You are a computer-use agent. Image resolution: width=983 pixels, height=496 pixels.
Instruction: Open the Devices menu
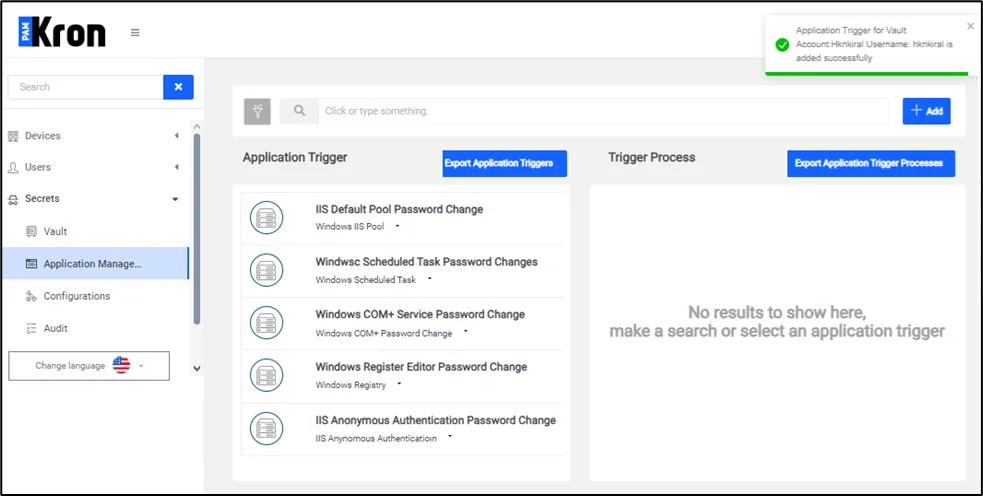pyautogui.click(x=43, y=135)
